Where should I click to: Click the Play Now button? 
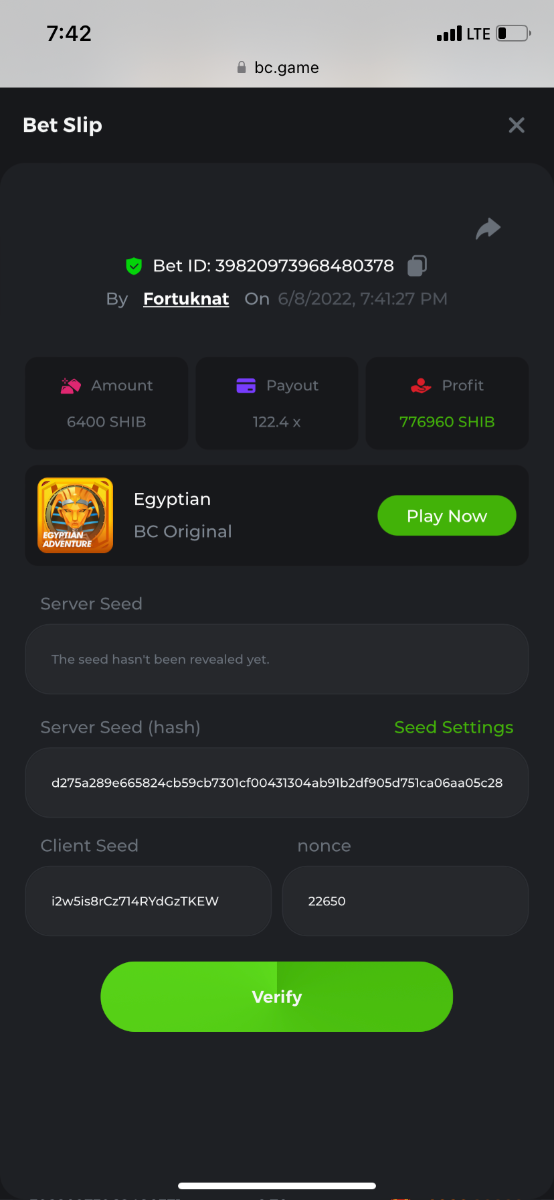point(446,516)
